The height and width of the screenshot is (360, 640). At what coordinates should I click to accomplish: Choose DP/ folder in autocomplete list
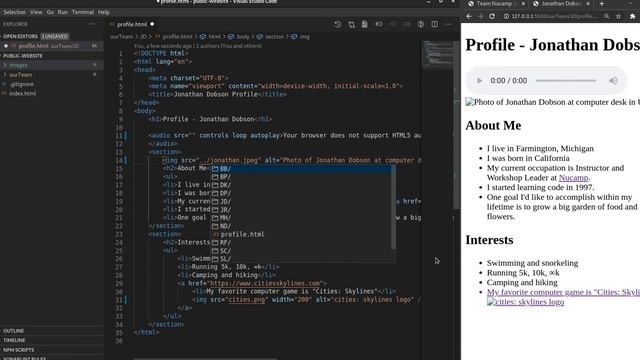tap(301, 193)
